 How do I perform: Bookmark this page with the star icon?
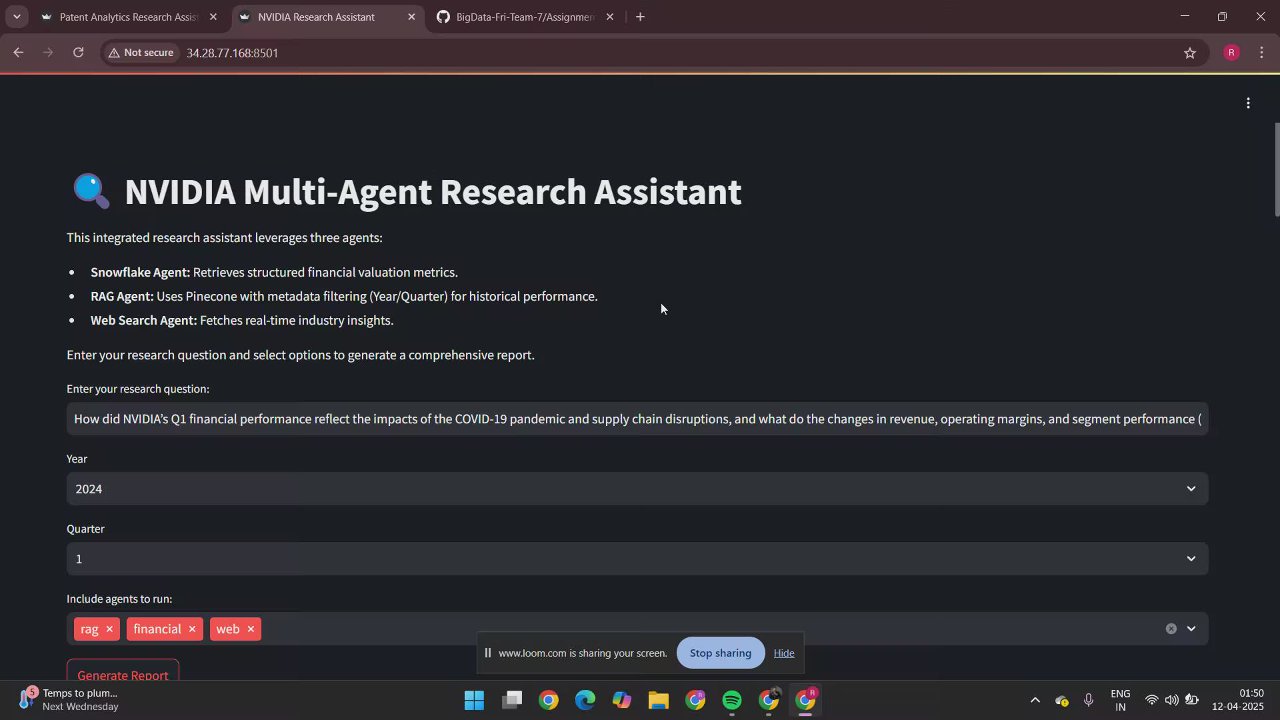1190,53
